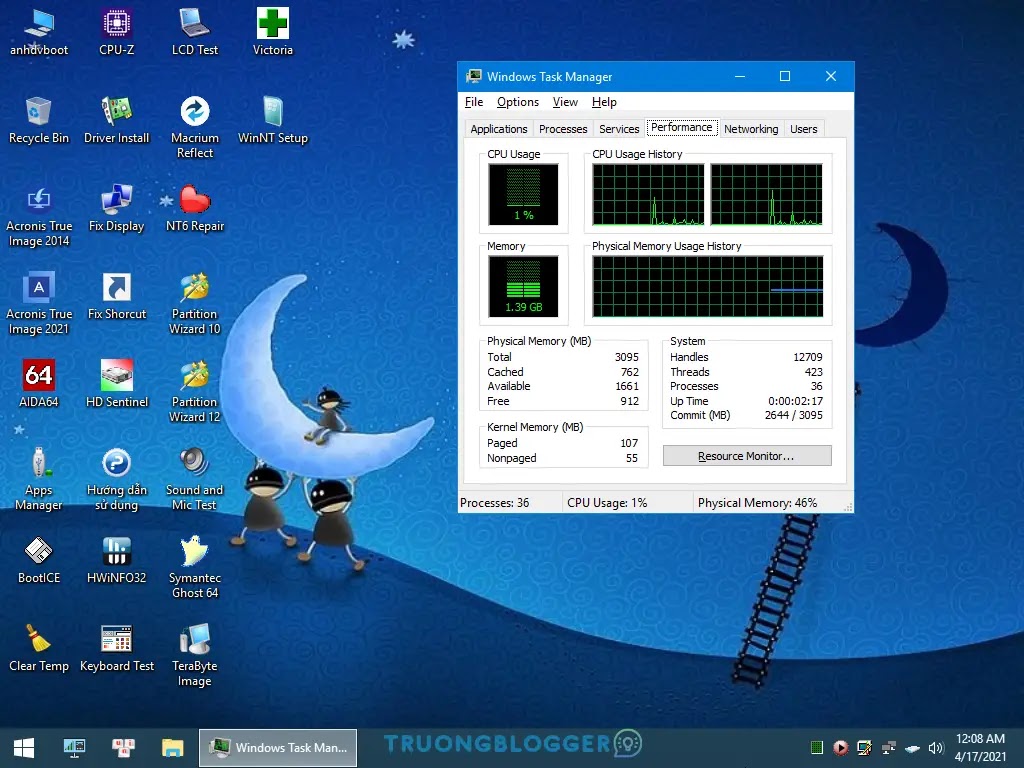The image size is (1024, 768).
Task: Open the File menu in Task Manager
Action: [473, 102]
